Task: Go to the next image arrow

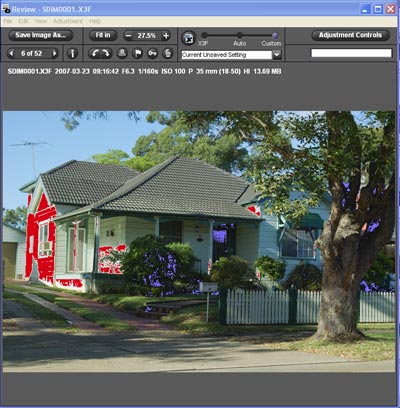Action: 54,53
